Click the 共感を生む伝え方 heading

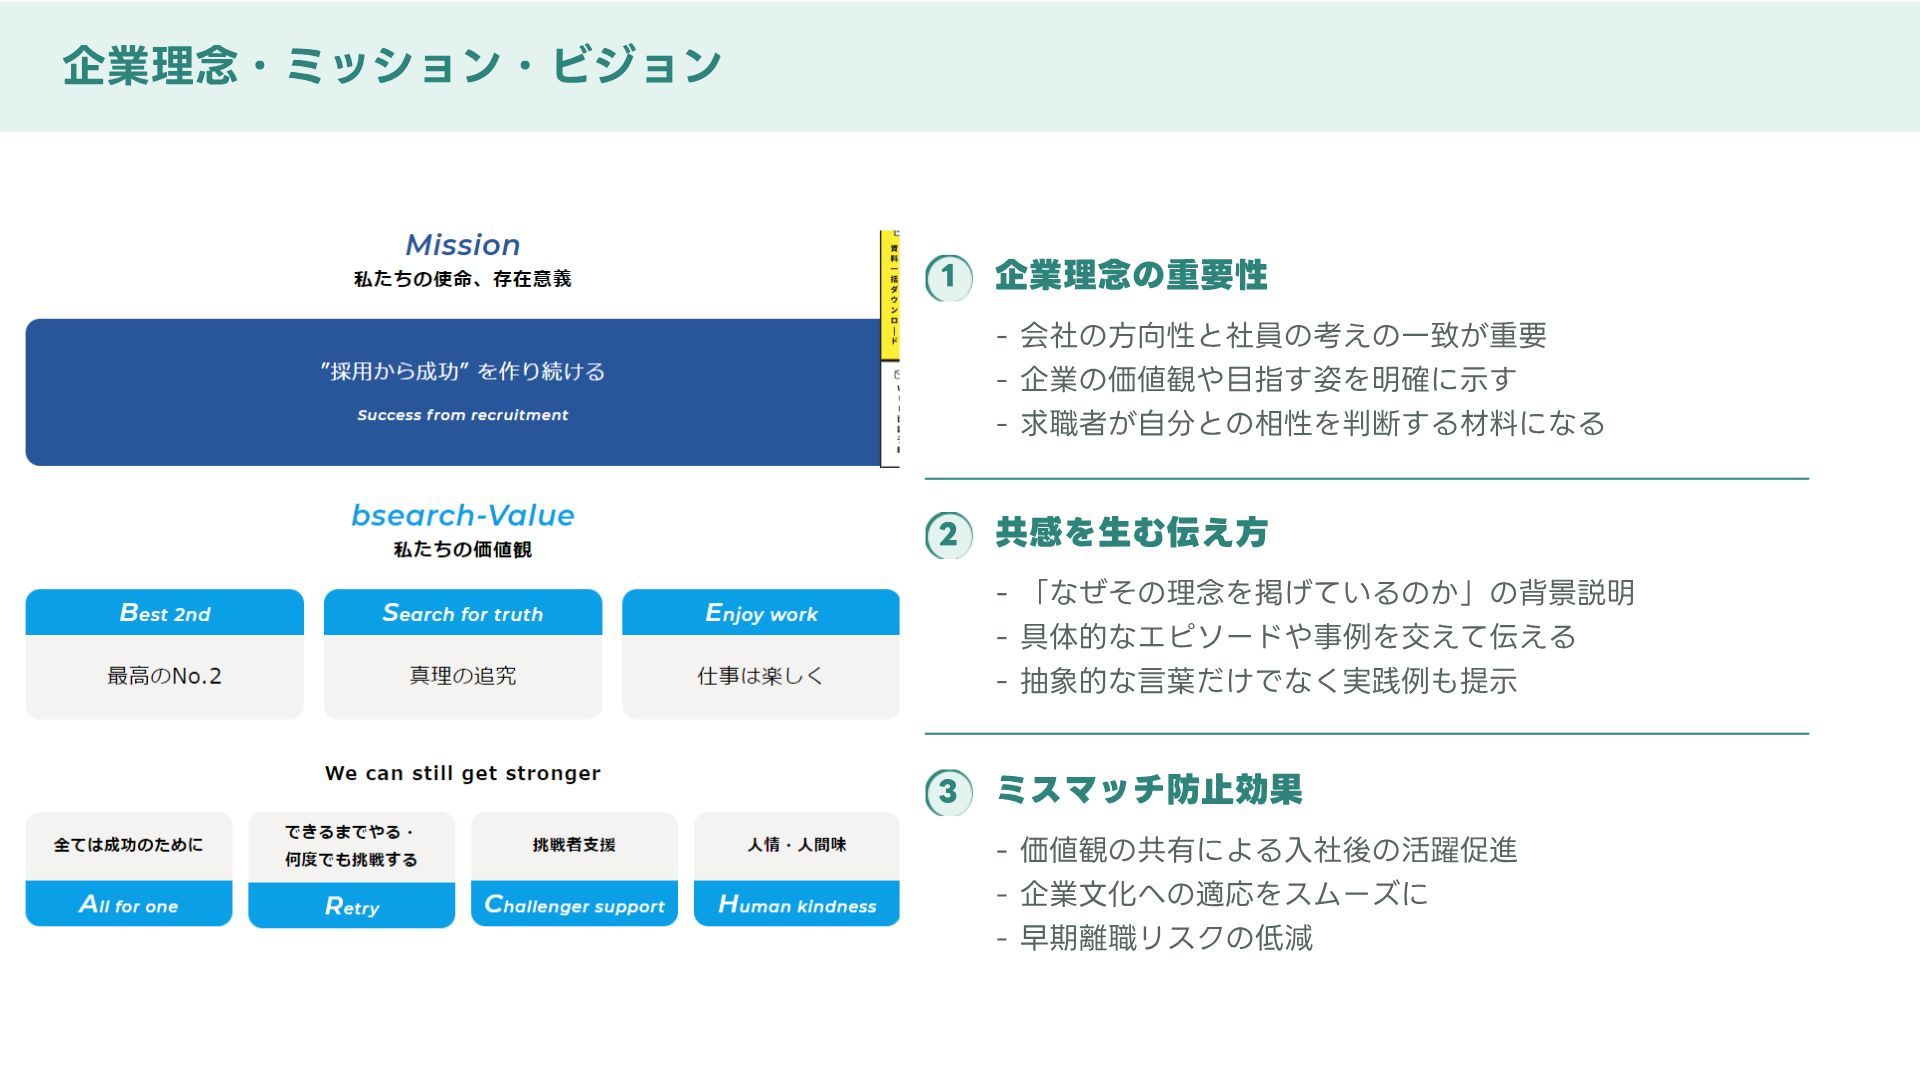1131,533
